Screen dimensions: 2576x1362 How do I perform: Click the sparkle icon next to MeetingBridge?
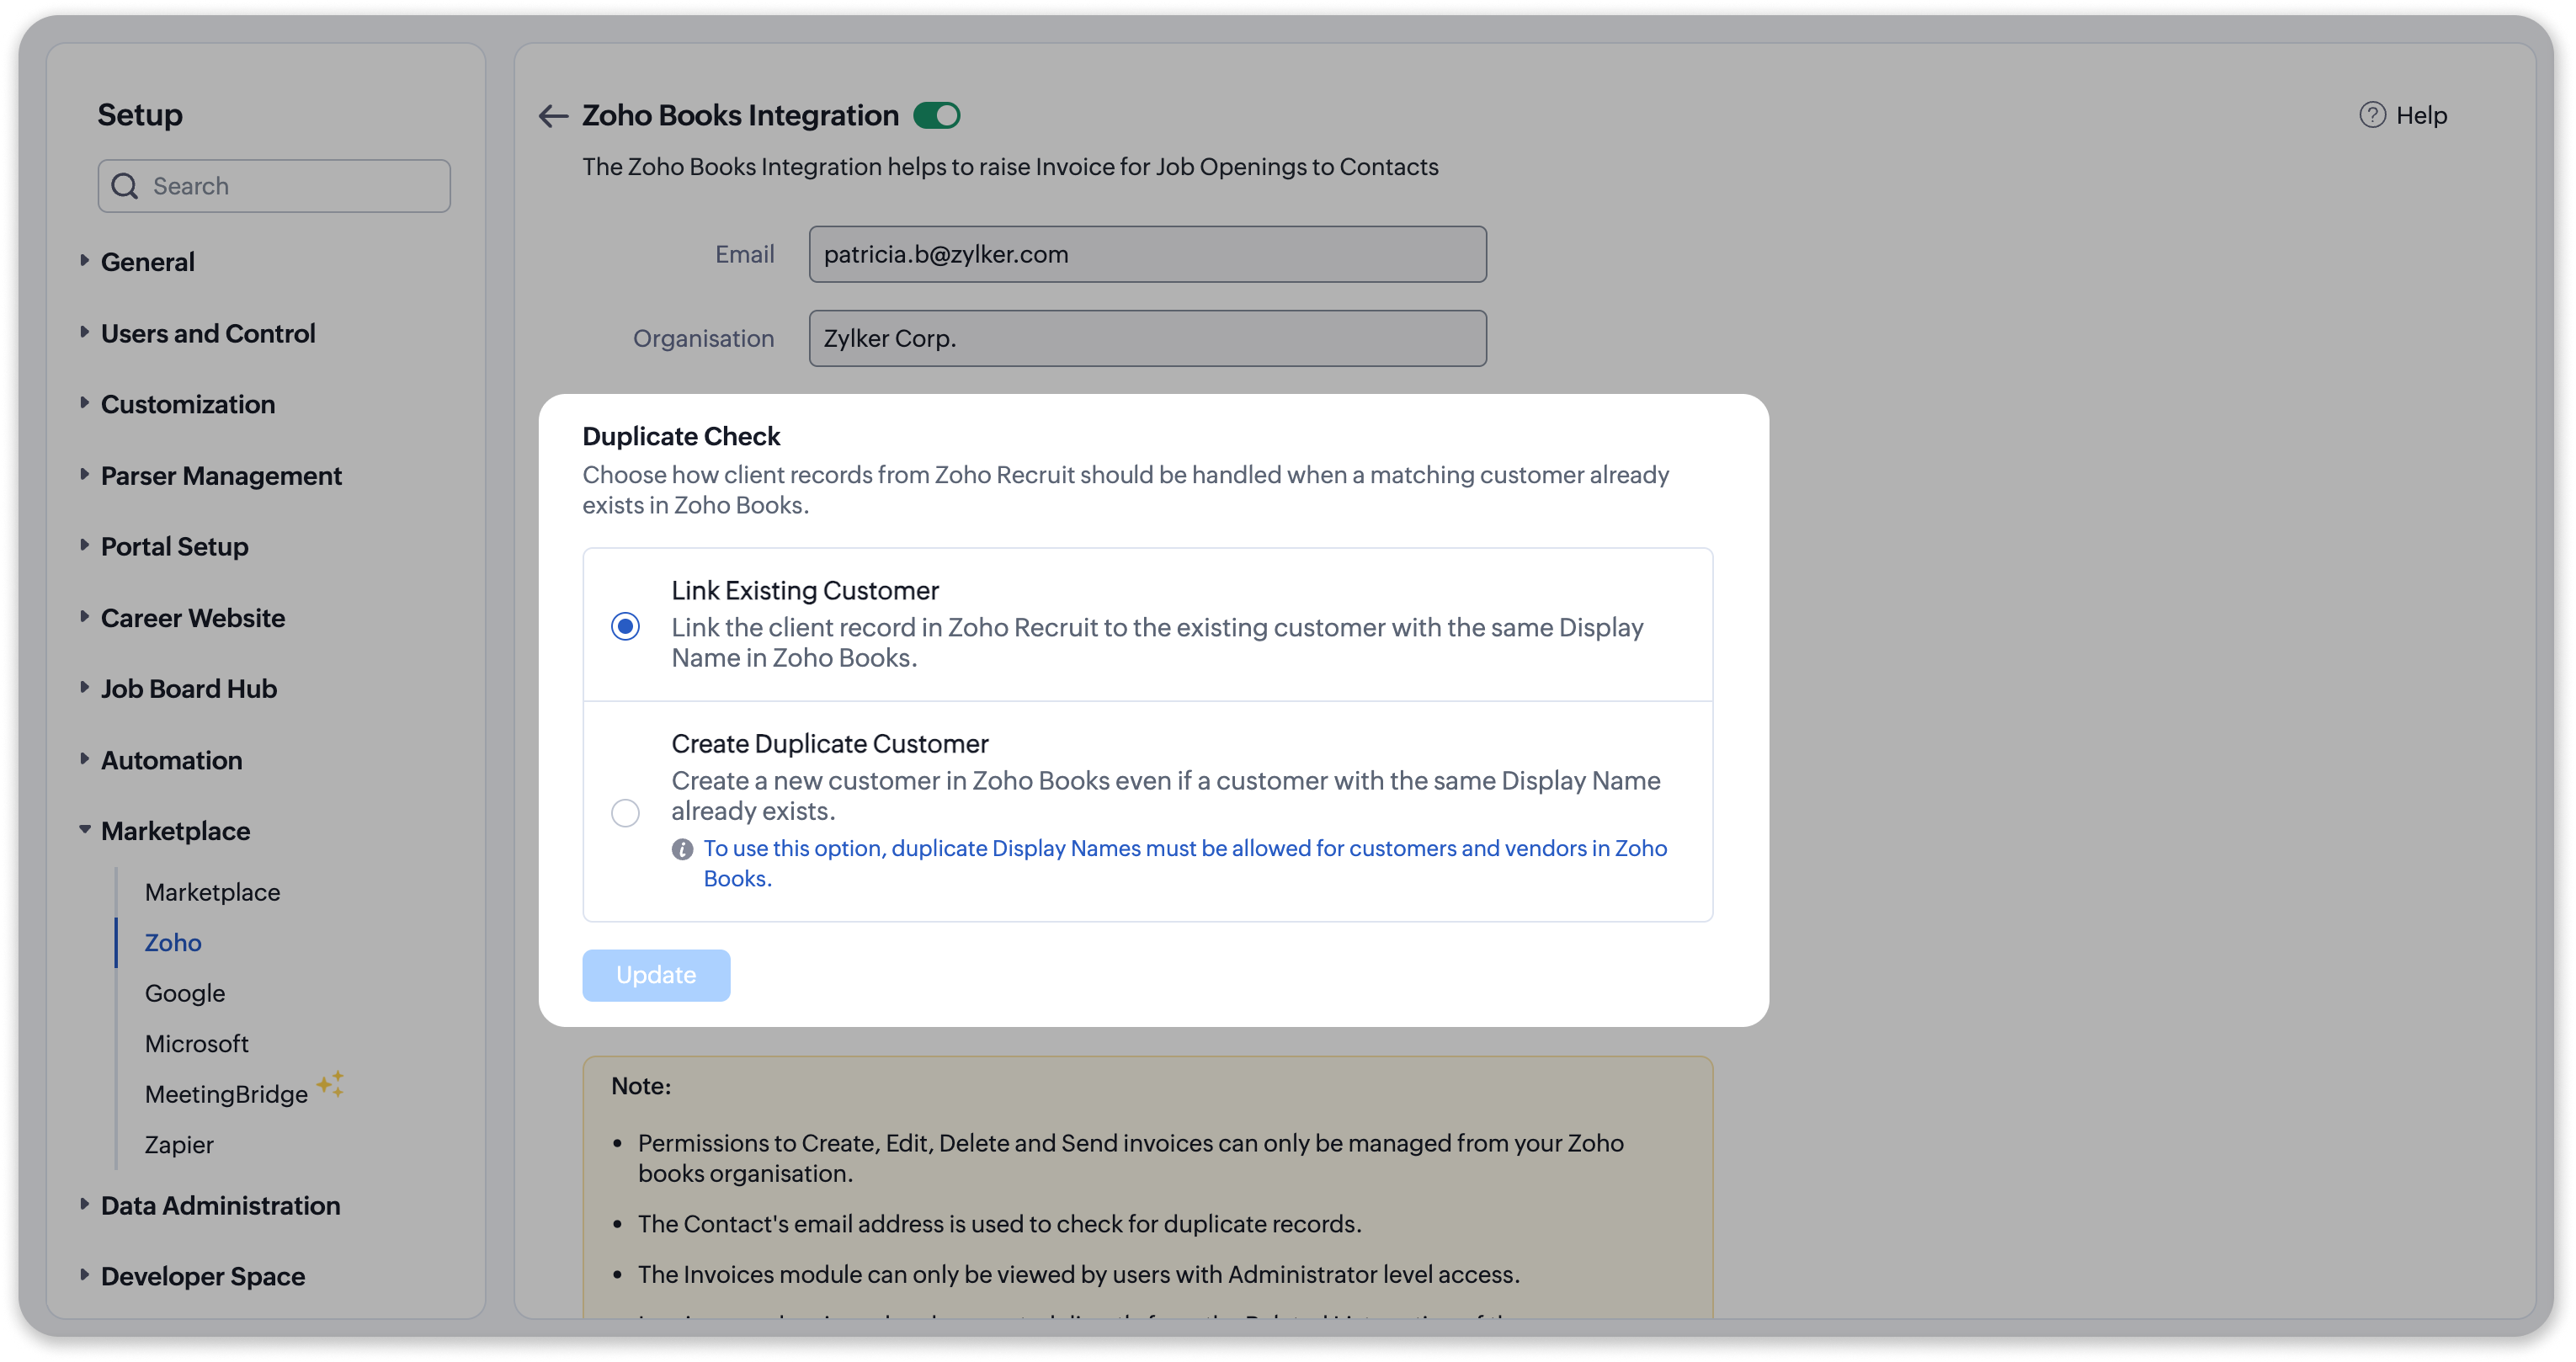point(331,1084)
